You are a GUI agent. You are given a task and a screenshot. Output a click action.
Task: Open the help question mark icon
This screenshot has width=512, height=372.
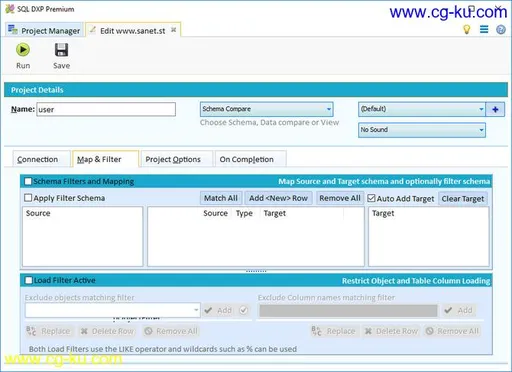[x=501, y=30]
